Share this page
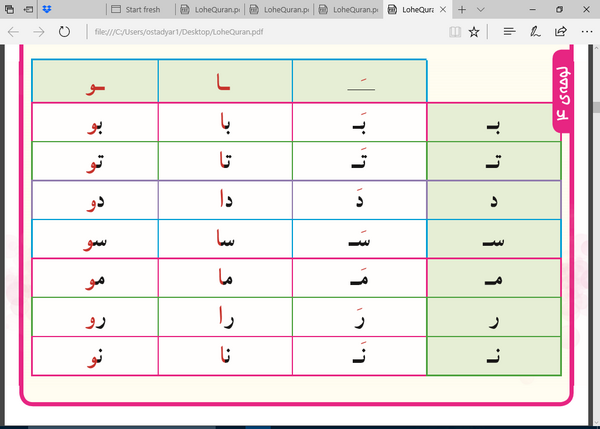Viewport: 600px width, 429px height. (x=561, y=32)
